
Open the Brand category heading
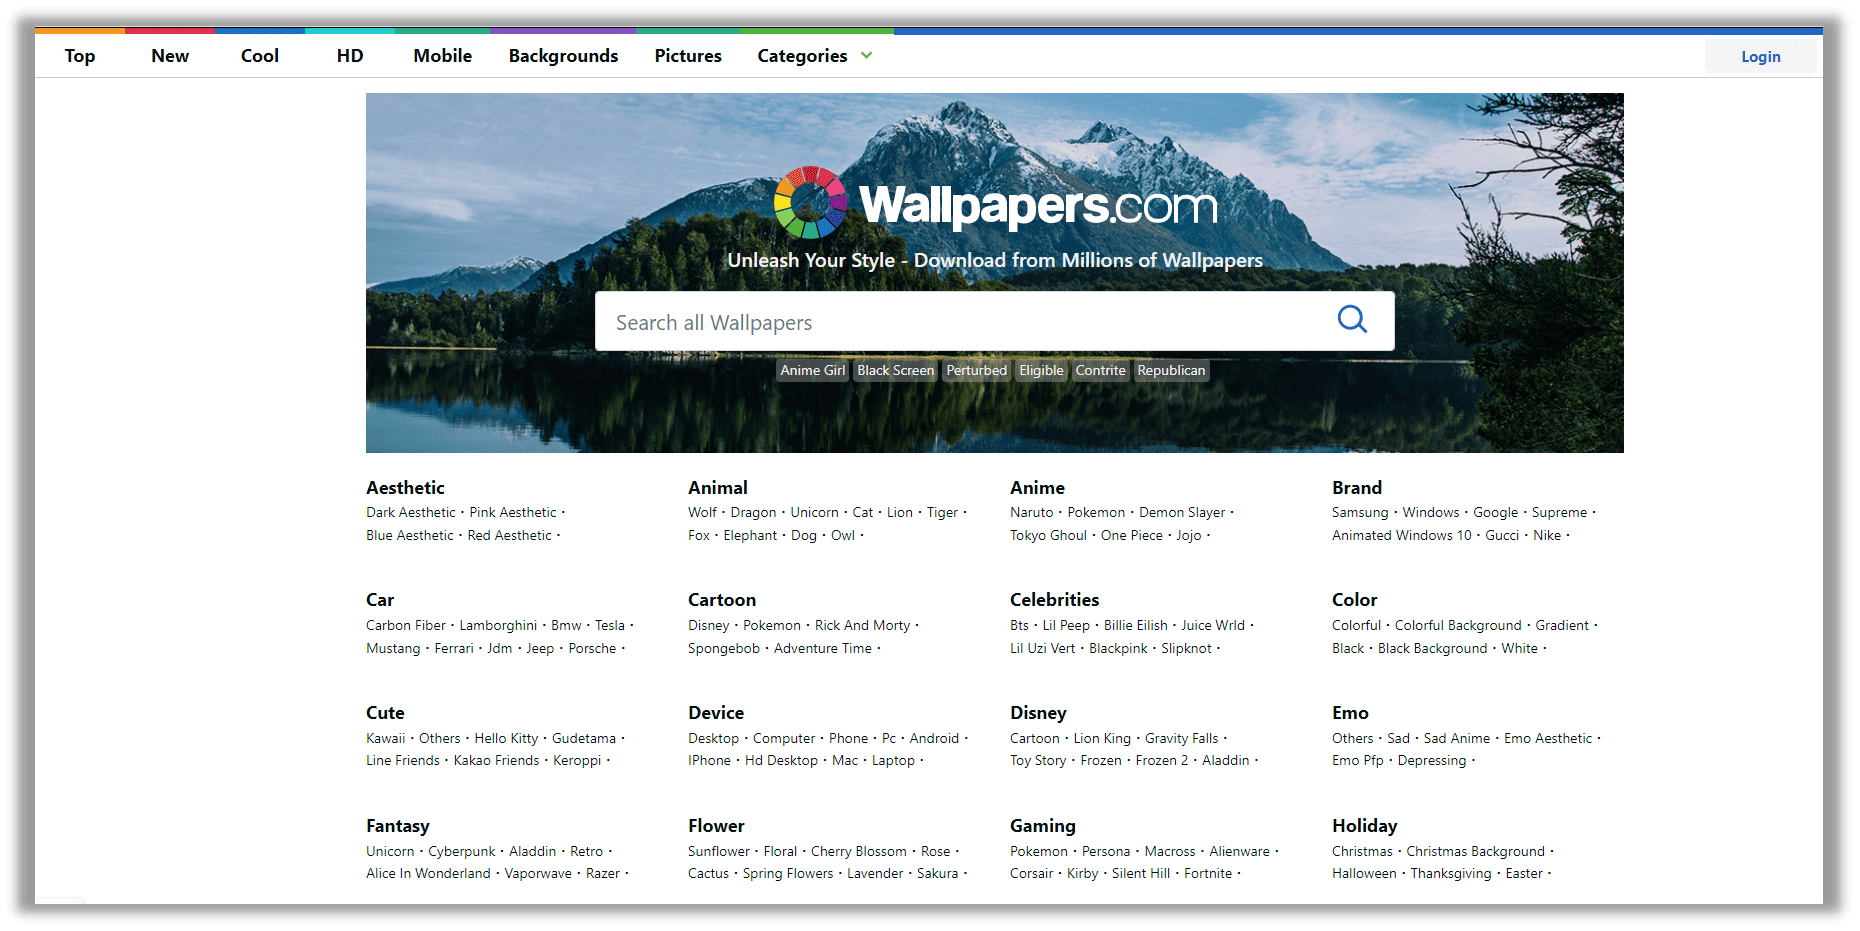[1357, 488]
